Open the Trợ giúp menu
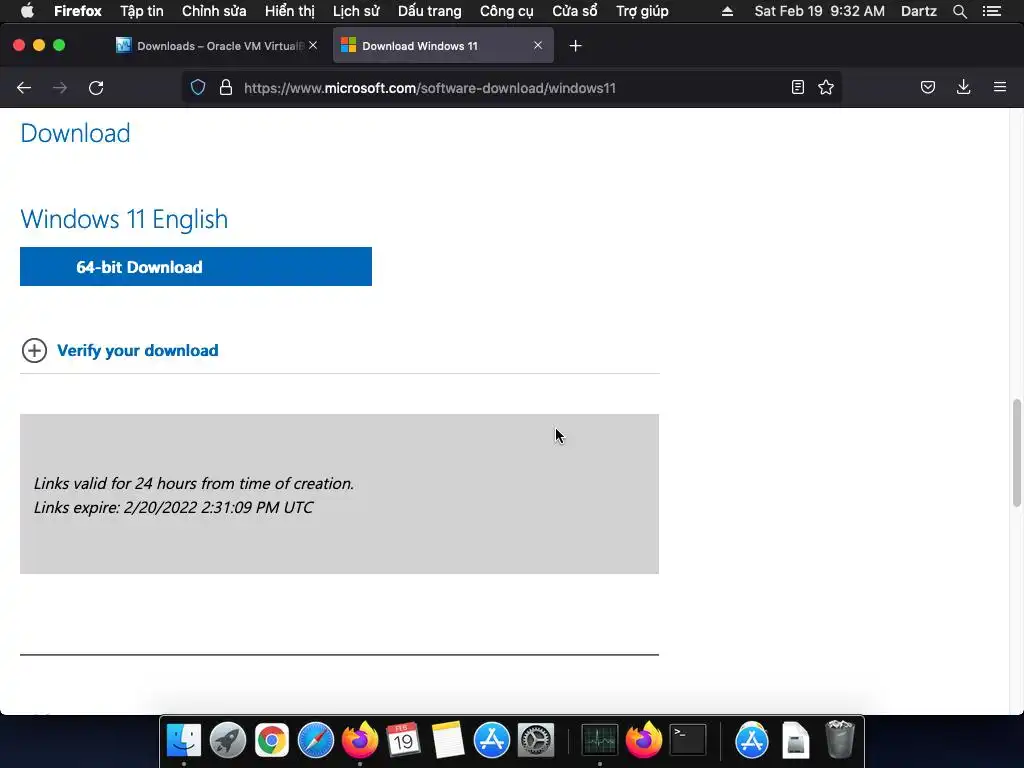This screenshot has width=1024, height=768. (643, 11)
